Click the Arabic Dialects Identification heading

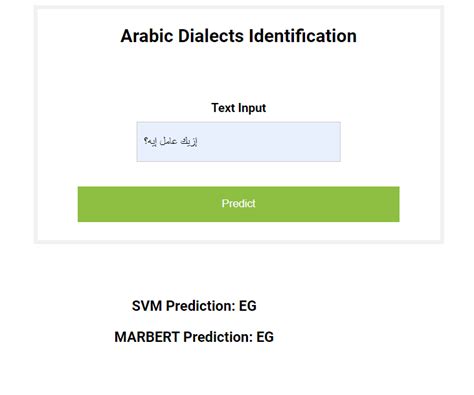click(x=238, y=36)
